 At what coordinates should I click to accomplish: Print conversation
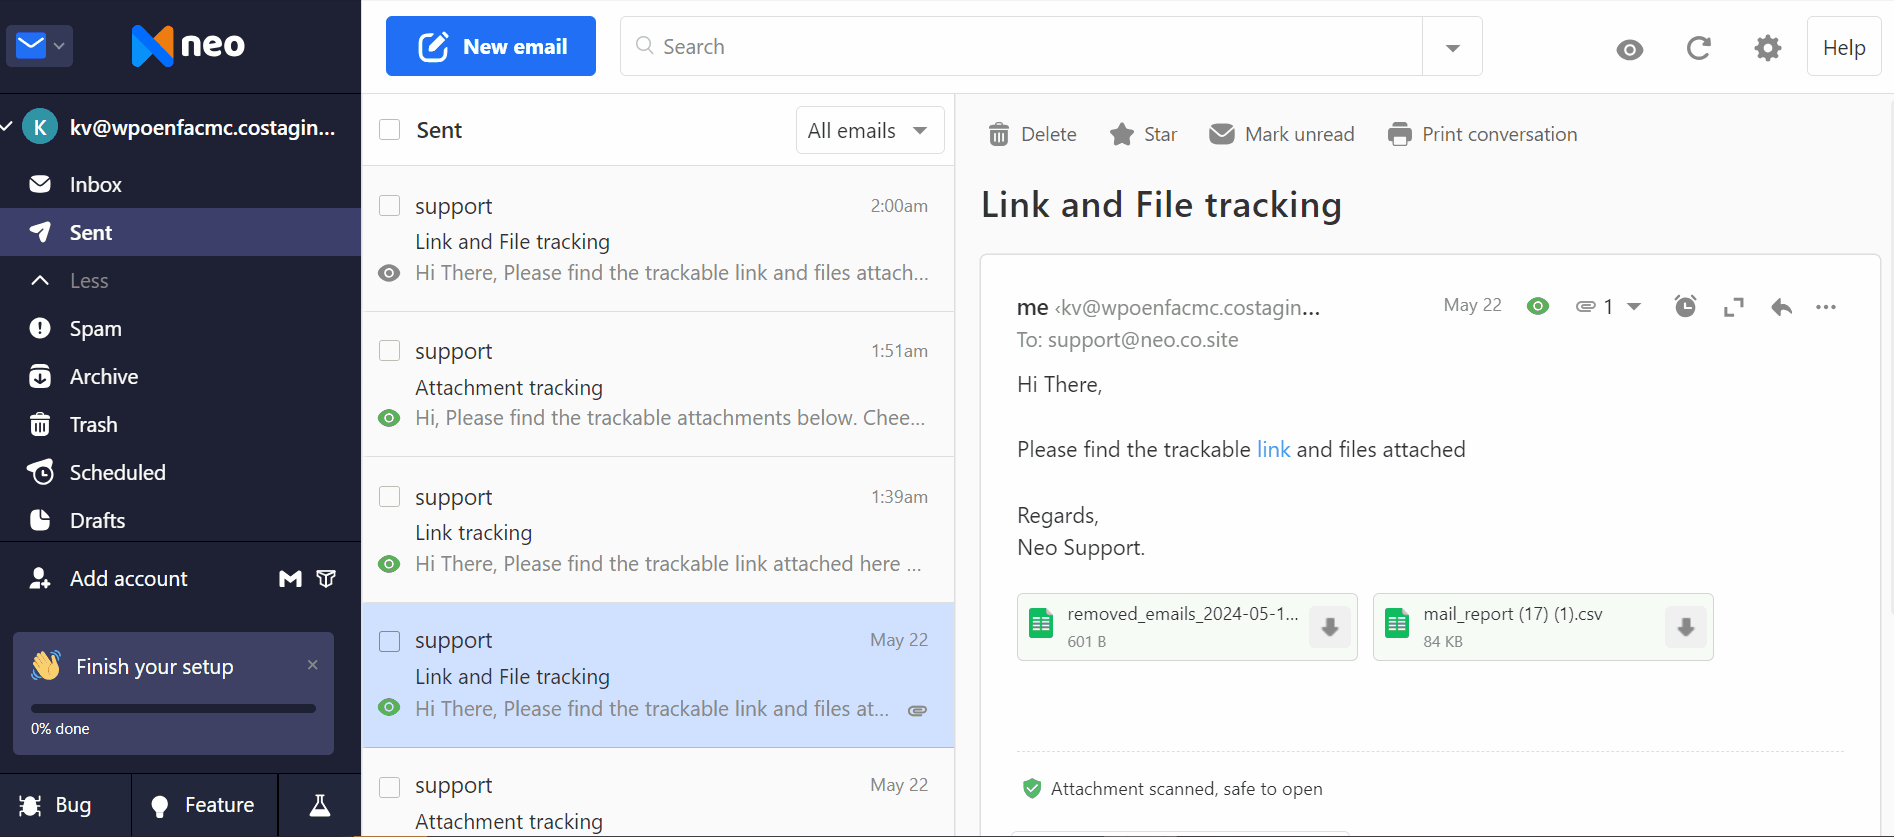tap(1482, 134)
